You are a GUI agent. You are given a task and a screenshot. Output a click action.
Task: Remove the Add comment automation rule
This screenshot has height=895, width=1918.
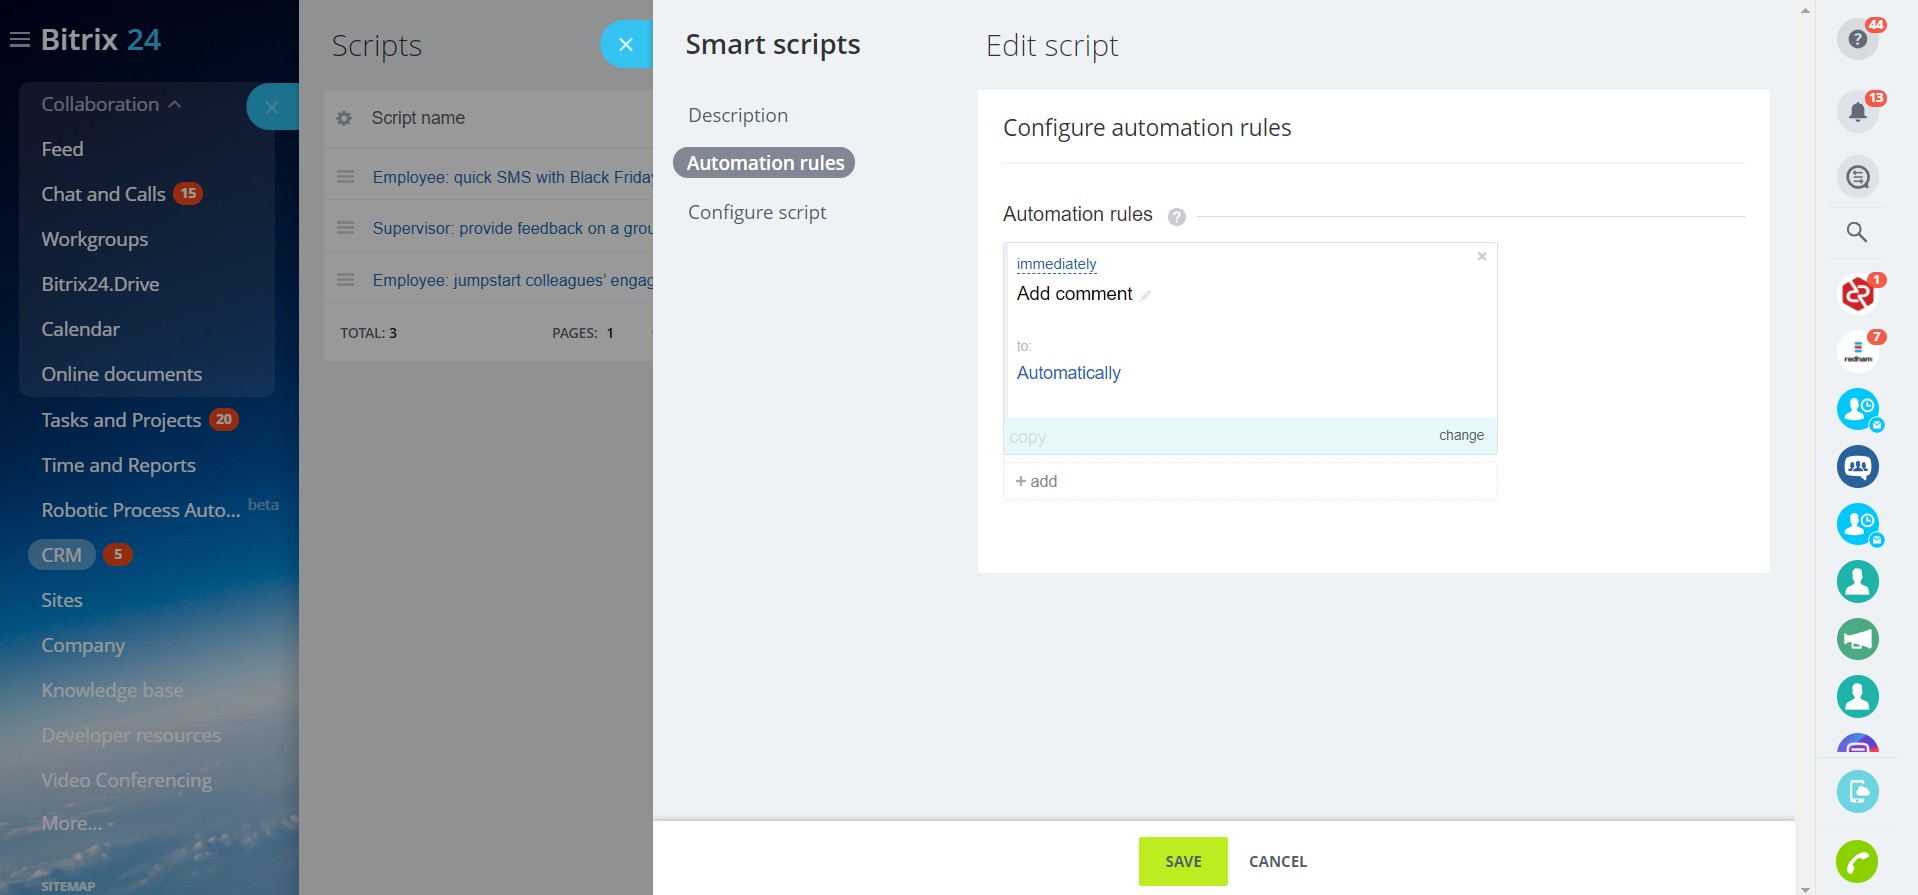pos(1482,257)
